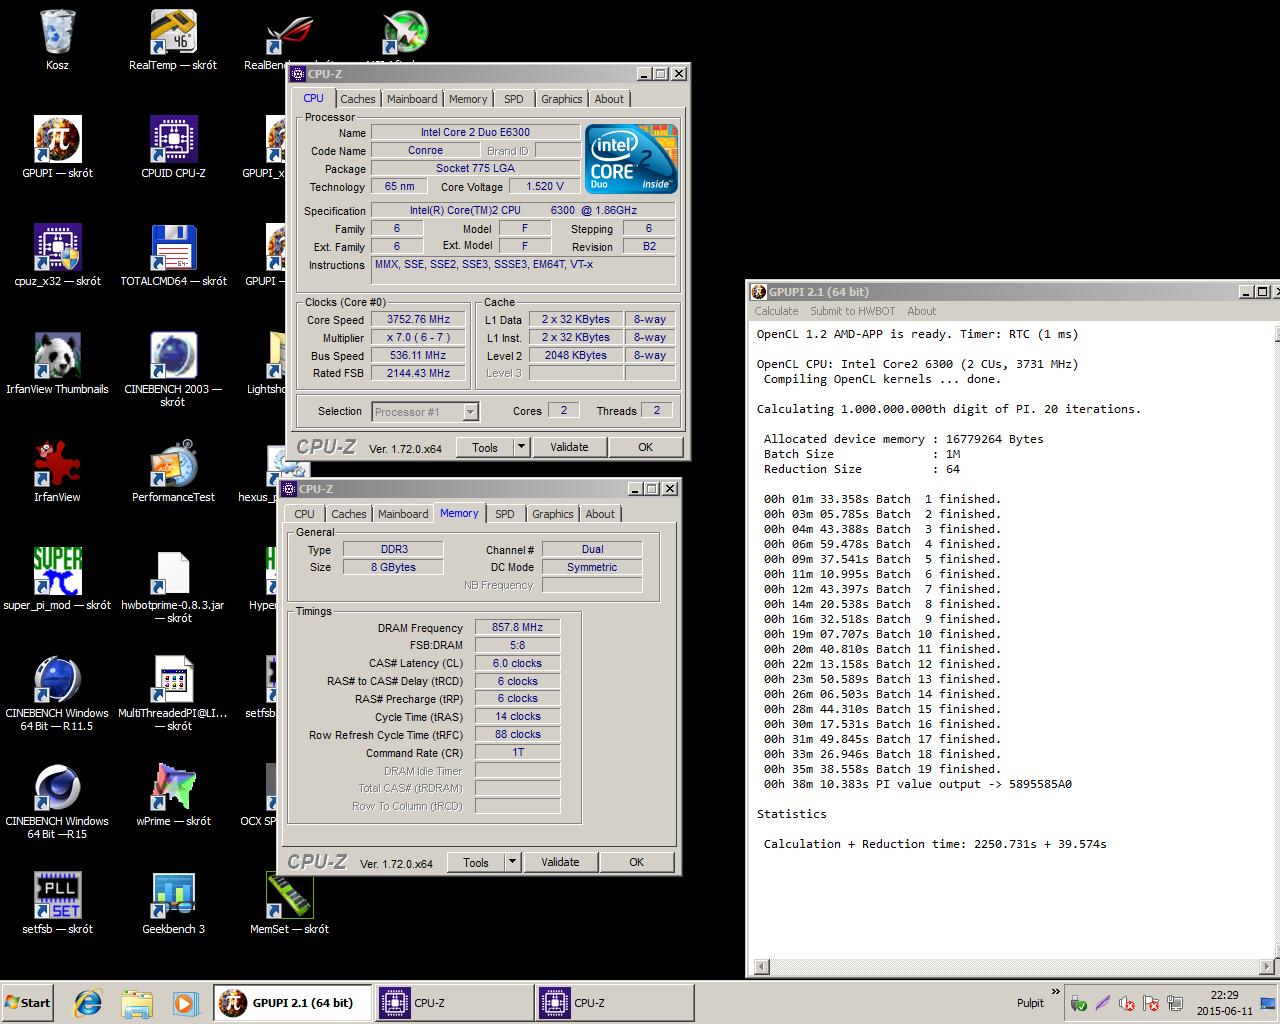The image size is (1280, 1024).
Task: Click the Core Voltage 1.520 V field
Action: (545, 186)
